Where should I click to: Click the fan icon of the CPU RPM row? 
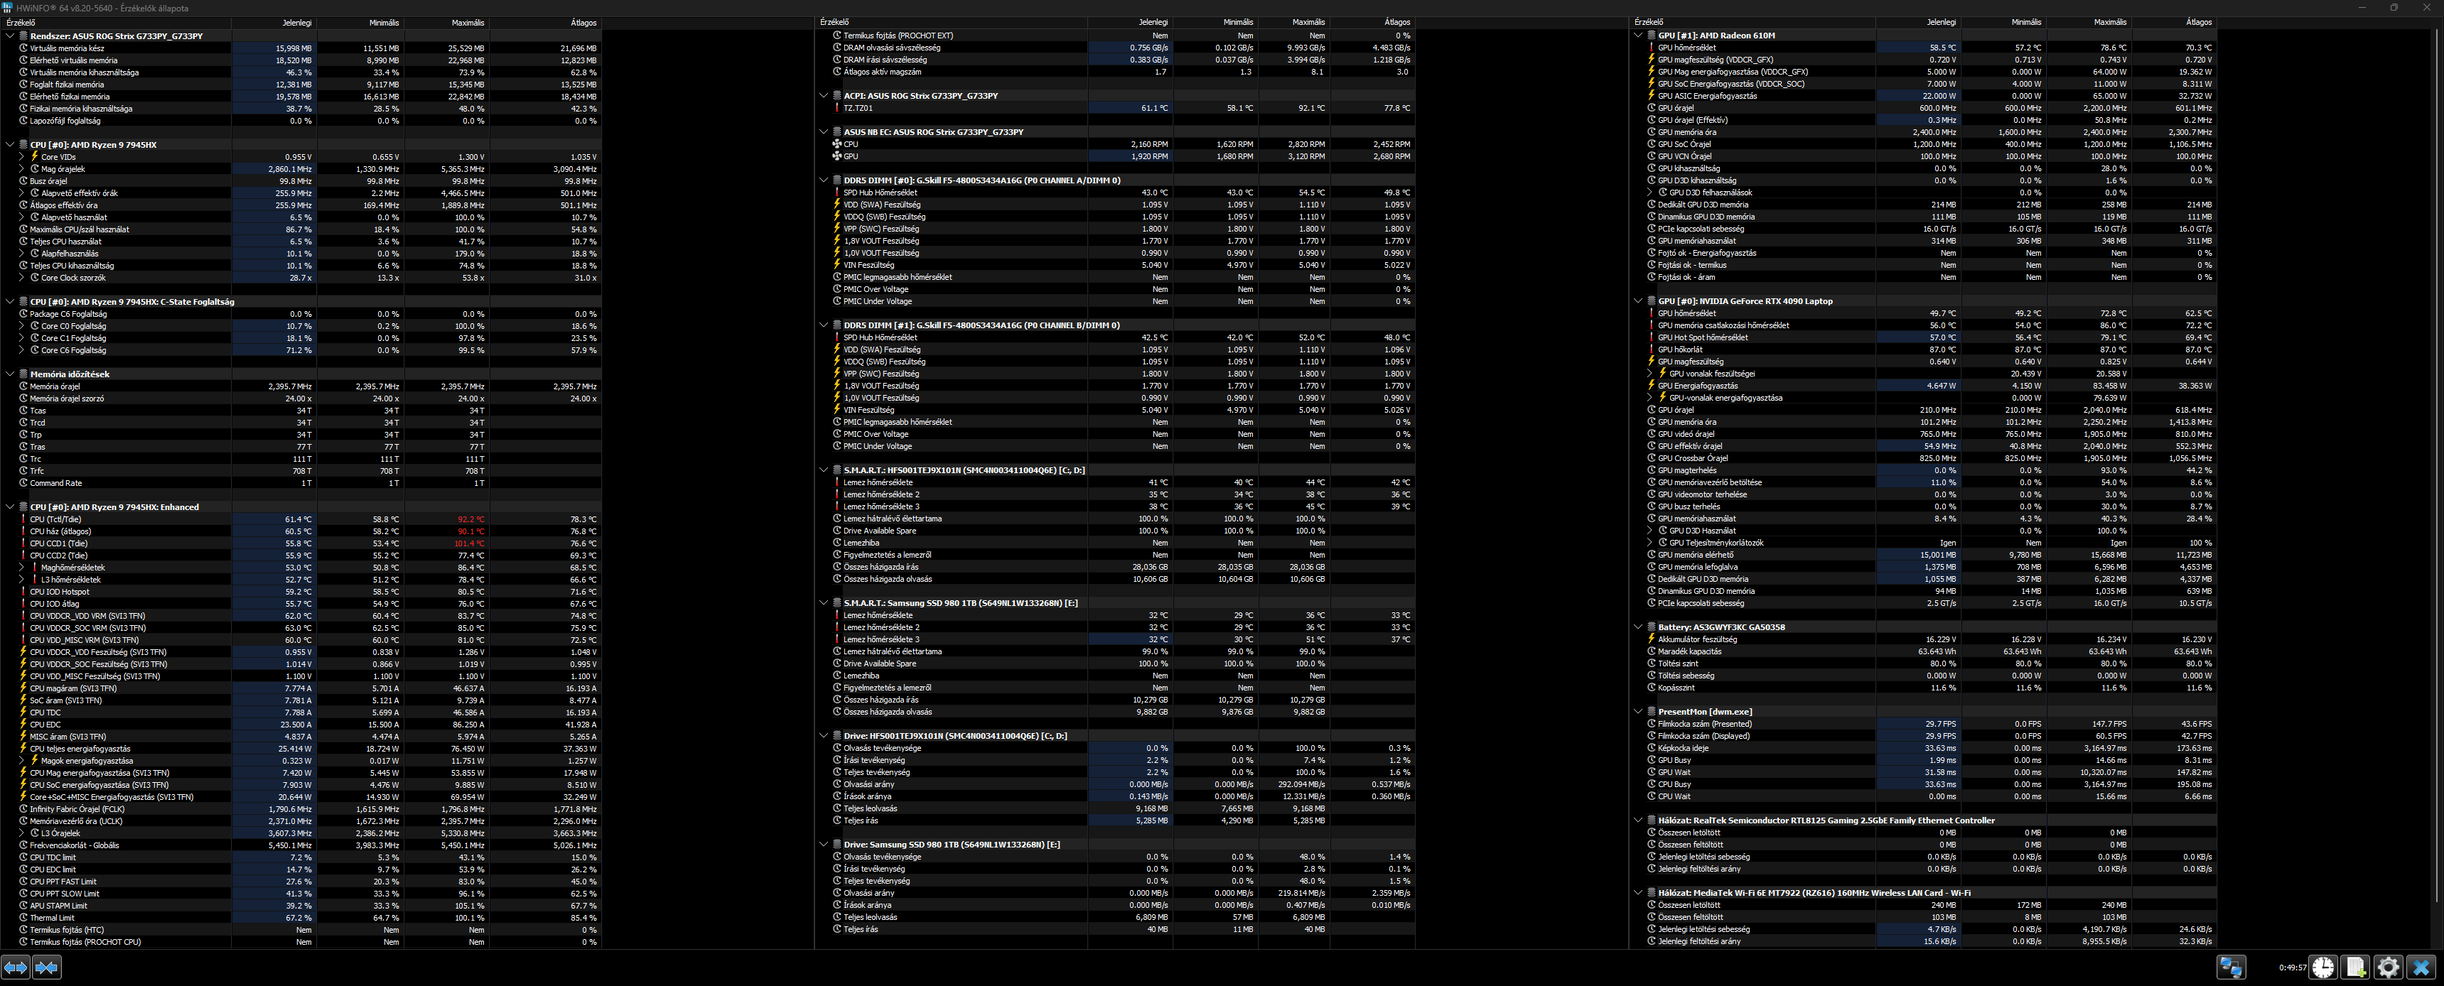click(x=837, y=144)
